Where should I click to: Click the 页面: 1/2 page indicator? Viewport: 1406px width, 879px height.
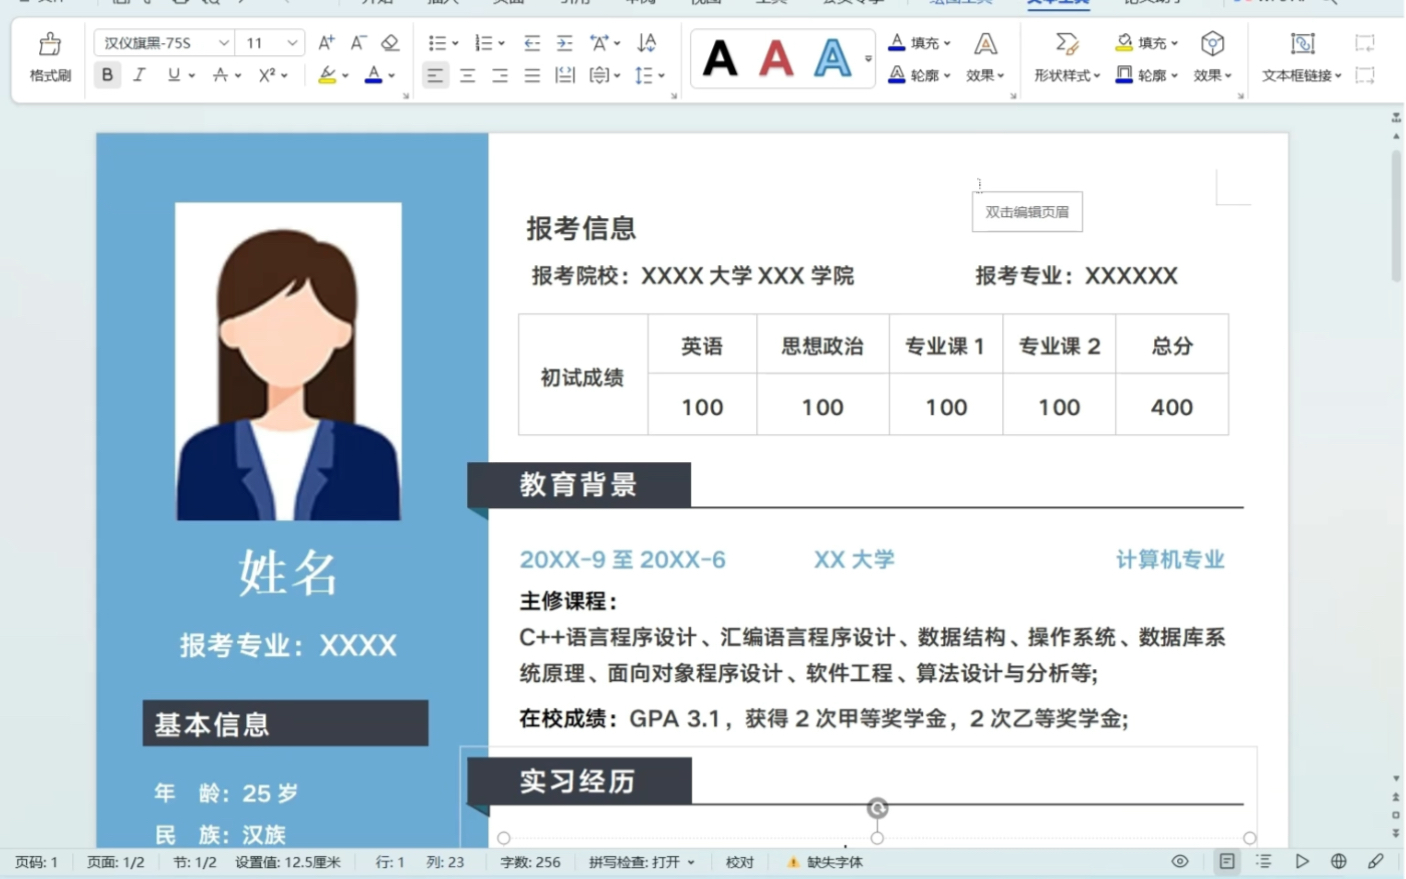(x=116, y=862)
